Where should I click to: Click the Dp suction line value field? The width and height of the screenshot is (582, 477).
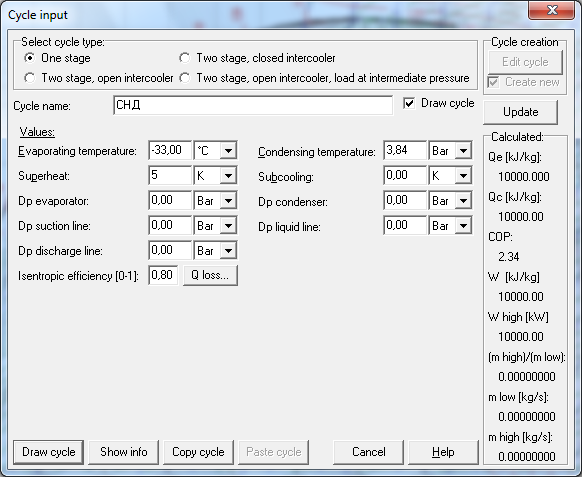170,225
